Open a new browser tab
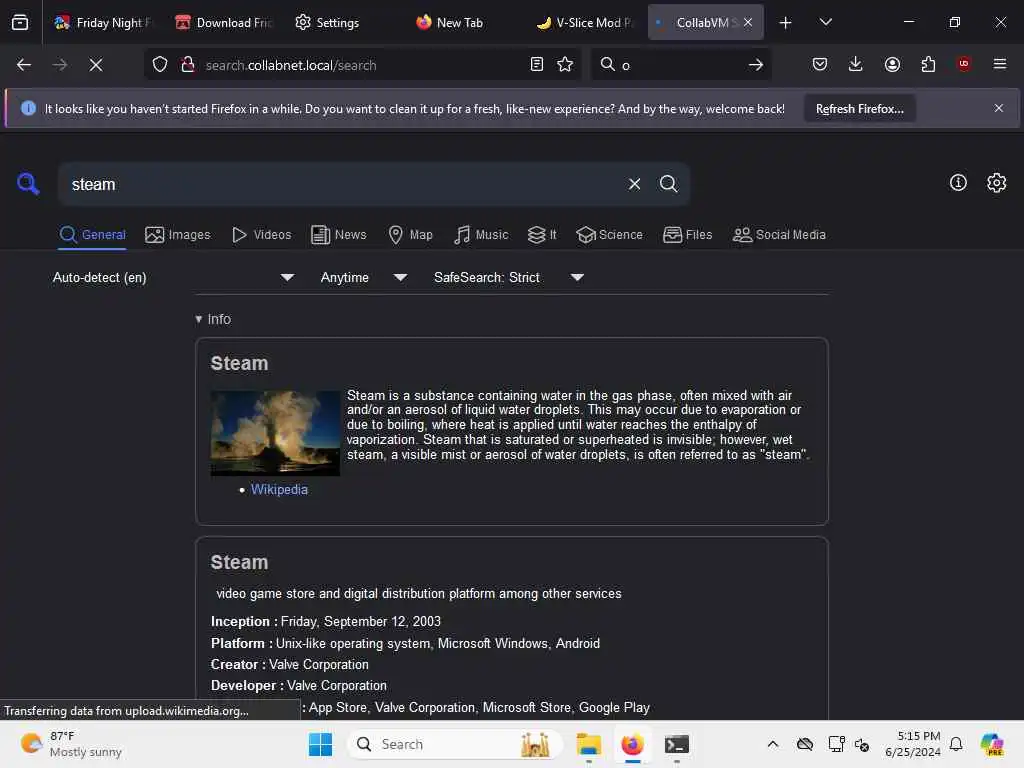The width and height of the screenshot is (1024, 768). (786, 23)
